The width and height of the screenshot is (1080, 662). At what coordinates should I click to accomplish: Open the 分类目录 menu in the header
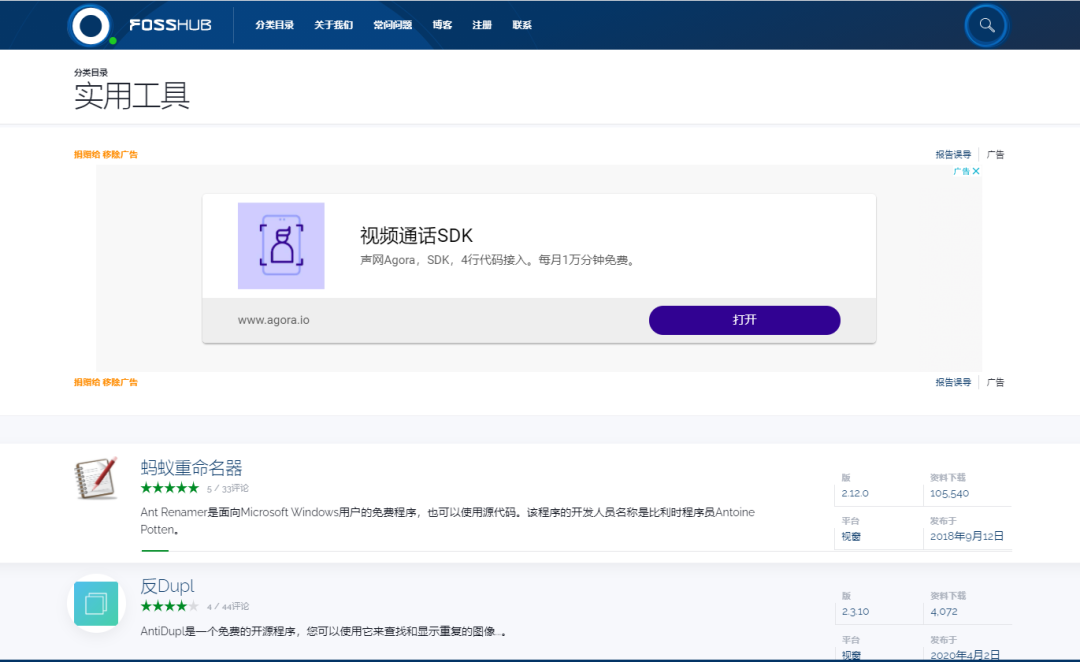point(274,25)
